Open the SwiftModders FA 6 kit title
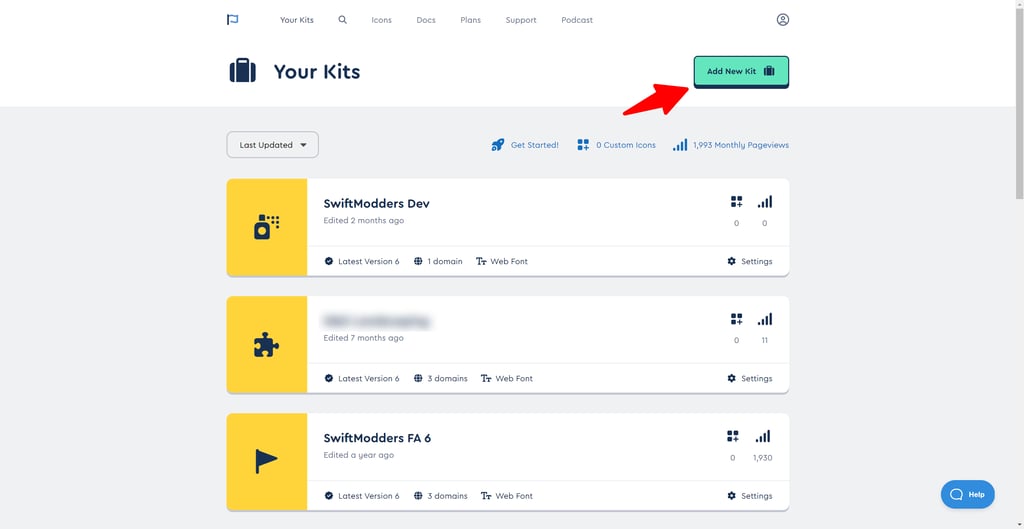 point(377,438)
